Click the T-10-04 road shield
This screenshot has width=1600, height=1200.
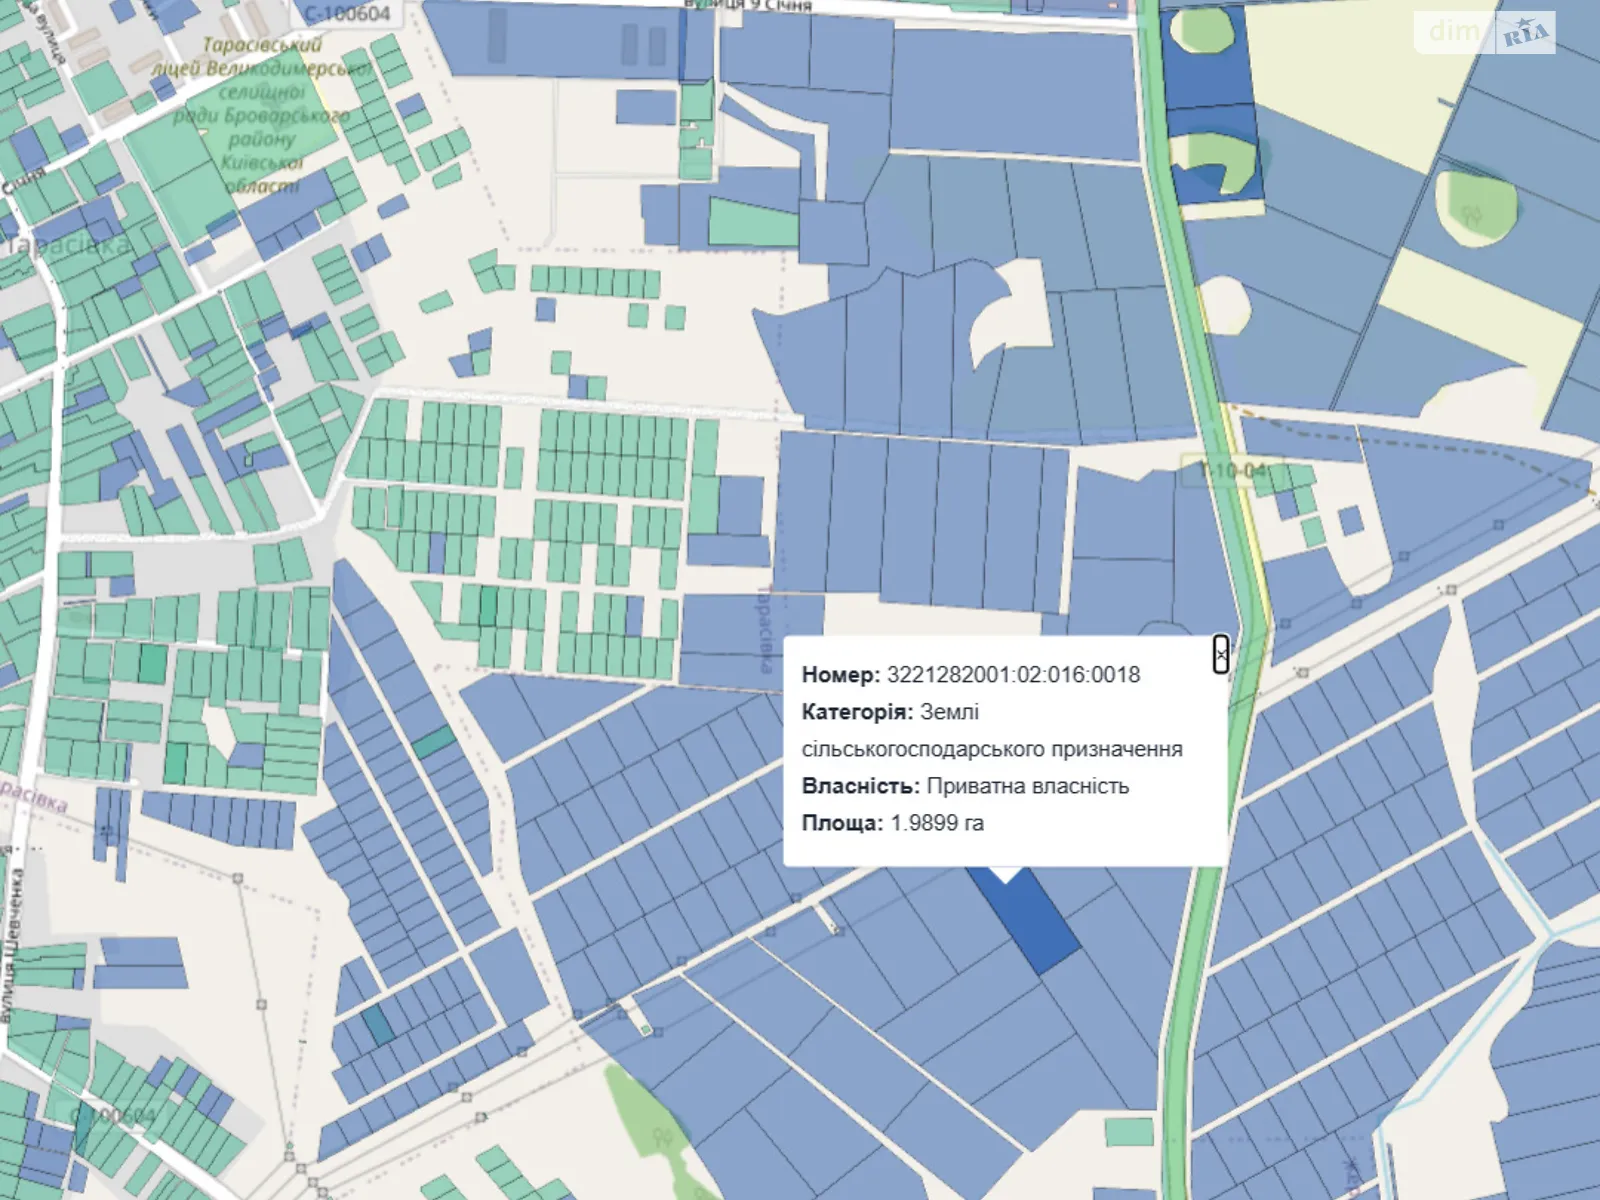1224,470
